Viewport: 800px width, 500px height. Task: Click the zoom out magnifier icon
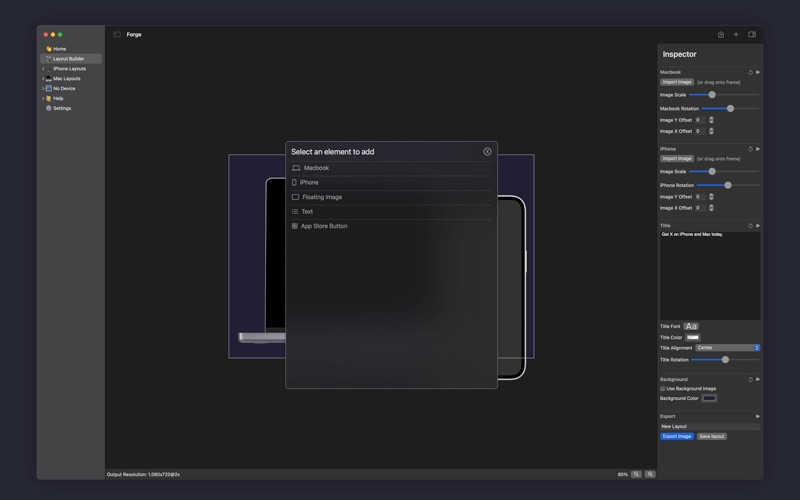tap(636, 474)
